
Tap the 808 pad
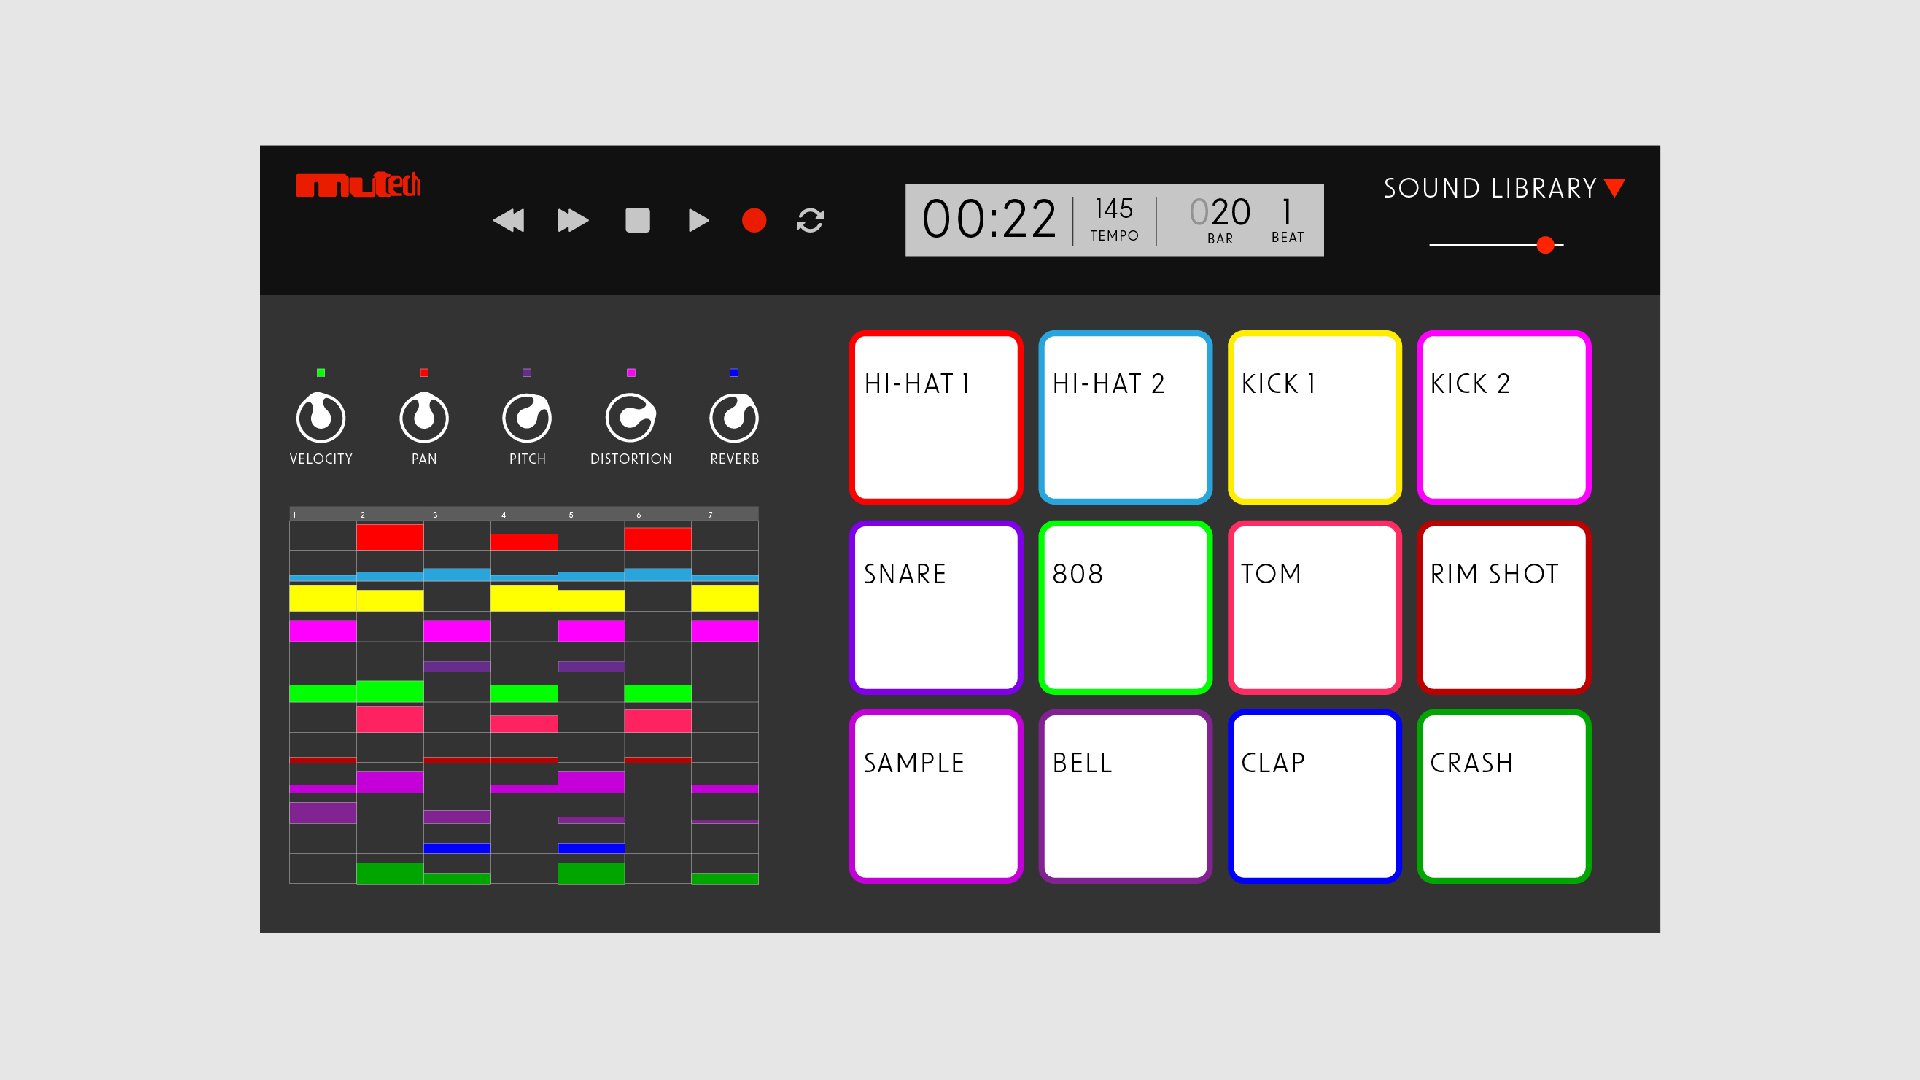1125,607
